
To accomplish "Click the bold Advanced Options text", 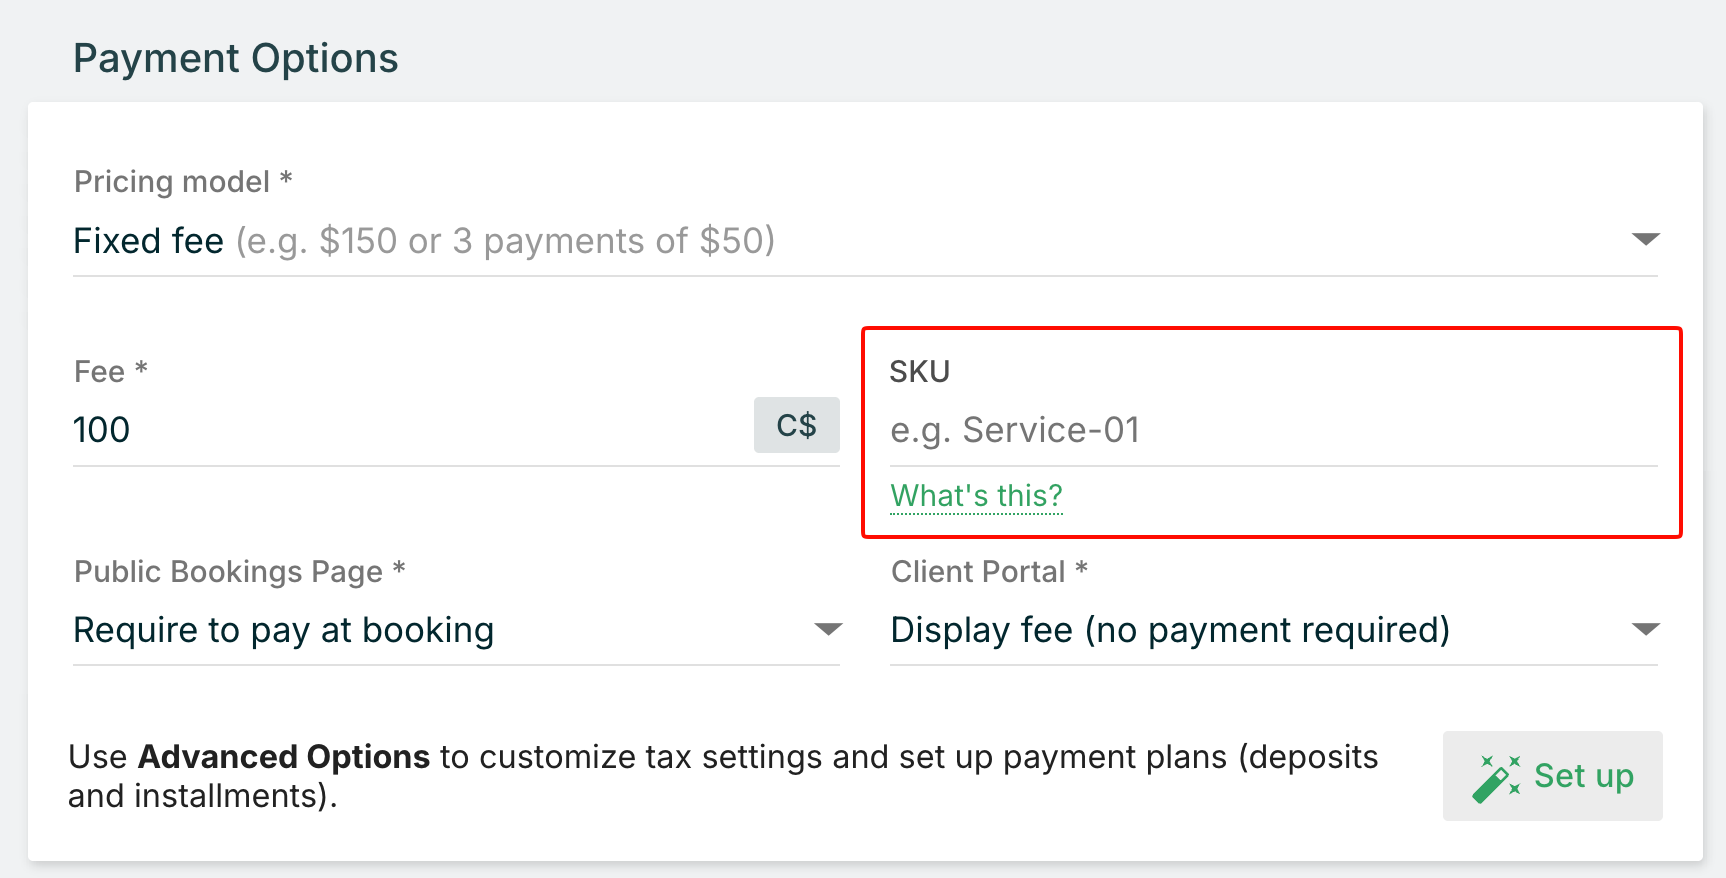I will tap(284, 757).
